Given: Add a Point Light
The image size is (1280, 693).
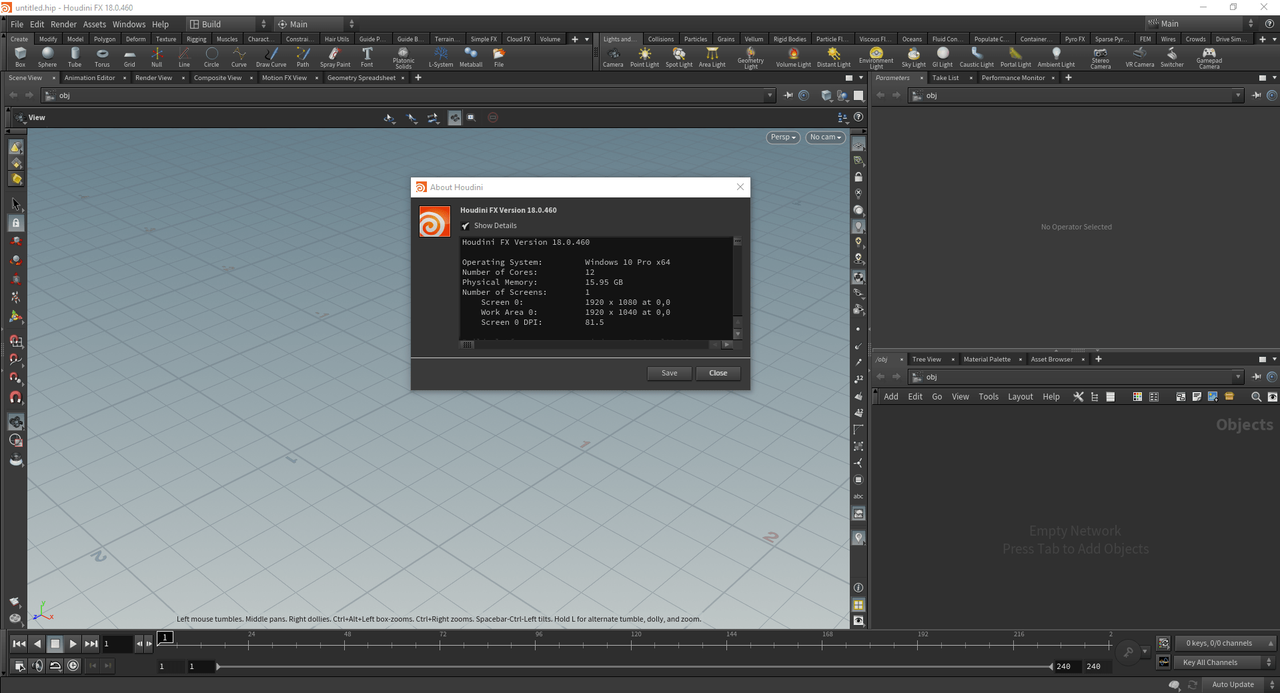Looking at the screenshot, I should click(x=645, y=57).
